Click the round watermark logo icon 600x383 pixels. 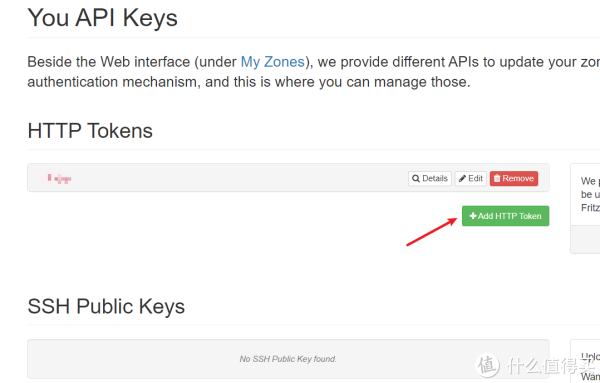[487, 365]
